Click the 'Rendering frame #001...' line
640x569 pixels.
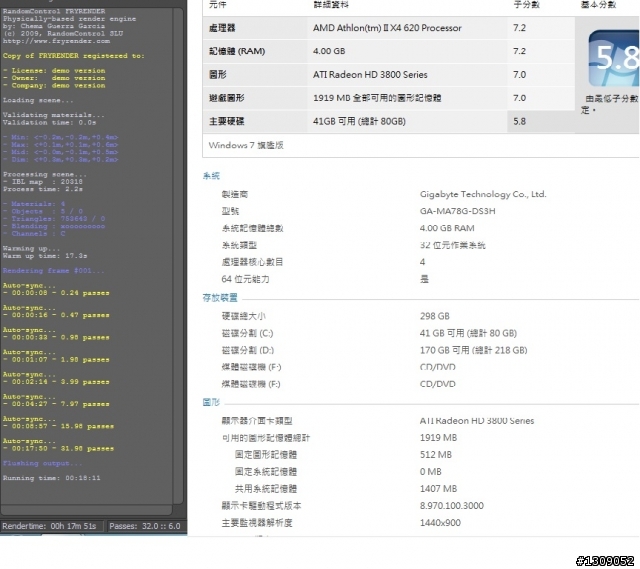pos(53,271)
